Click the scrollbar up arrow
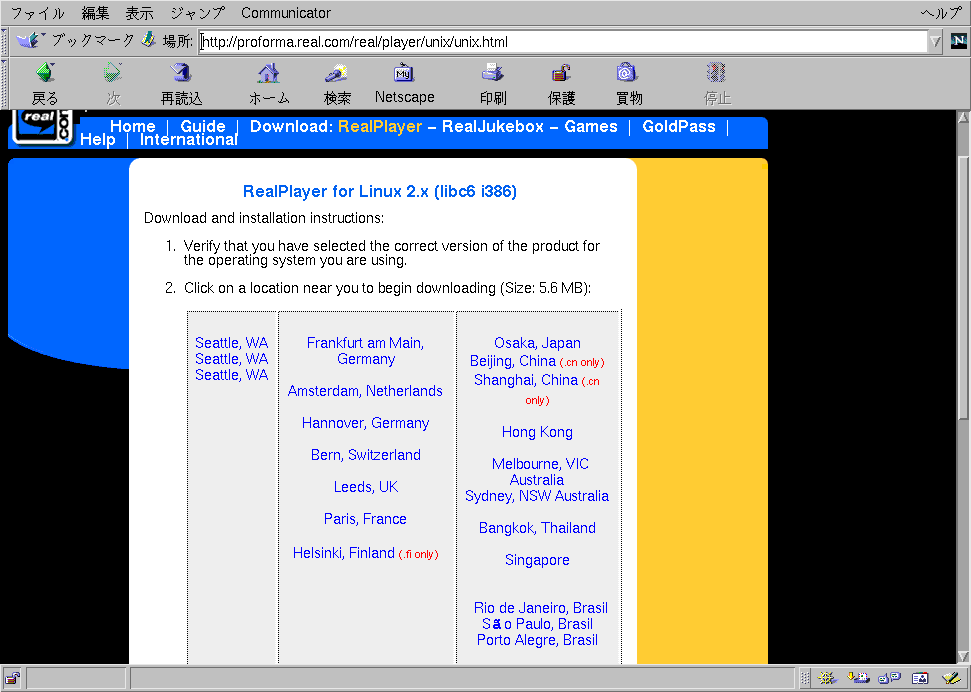Viewport: 971px width, 692px height. (963, 116)
